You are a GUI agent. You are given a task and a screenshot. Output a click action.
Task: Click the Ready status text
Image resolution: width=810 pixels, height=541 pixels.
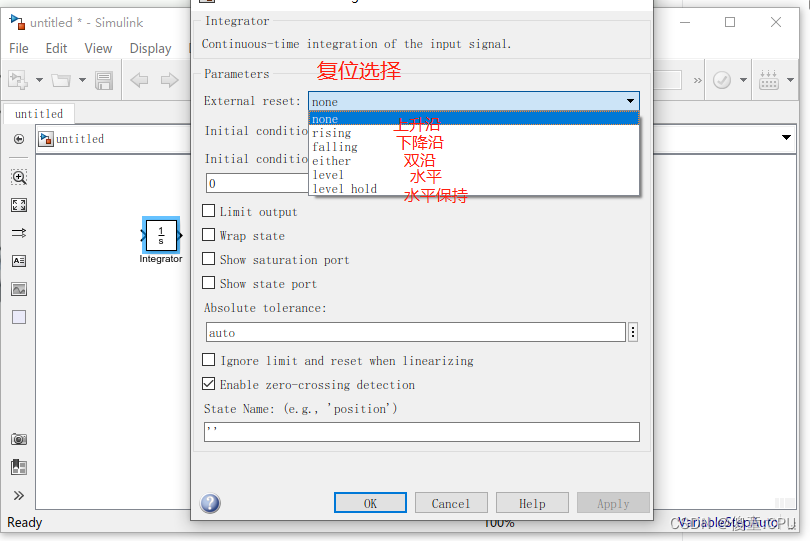point(24,522)
